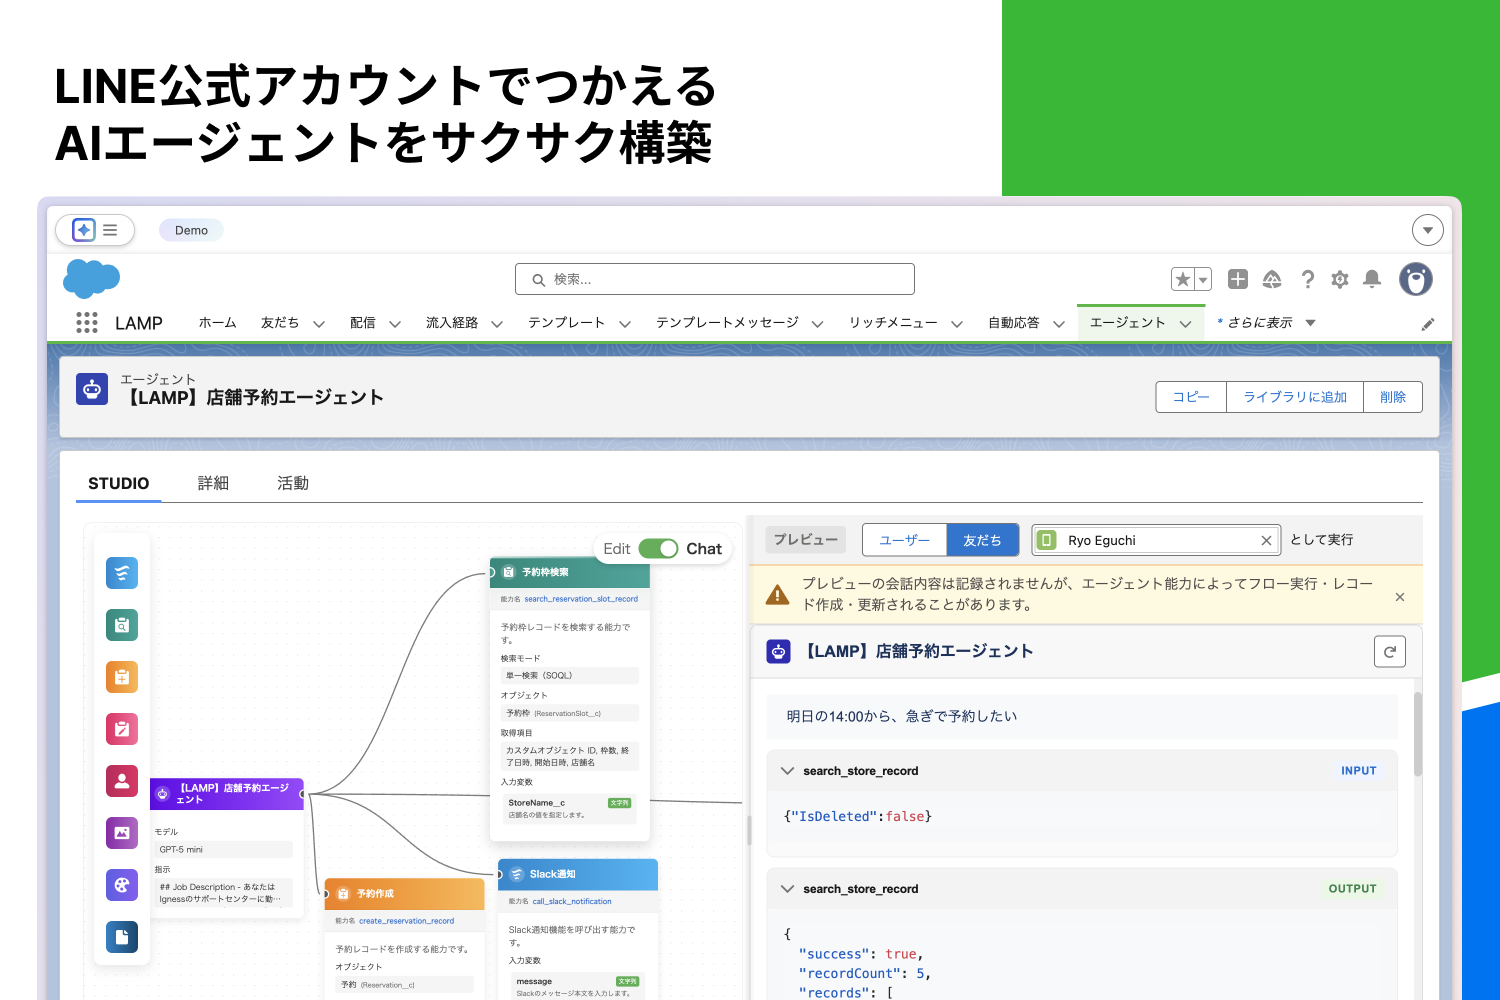This screenshot has width=1500, height=1000.
Task: Click the Favorites star icon
Action: coord(1183,279)
